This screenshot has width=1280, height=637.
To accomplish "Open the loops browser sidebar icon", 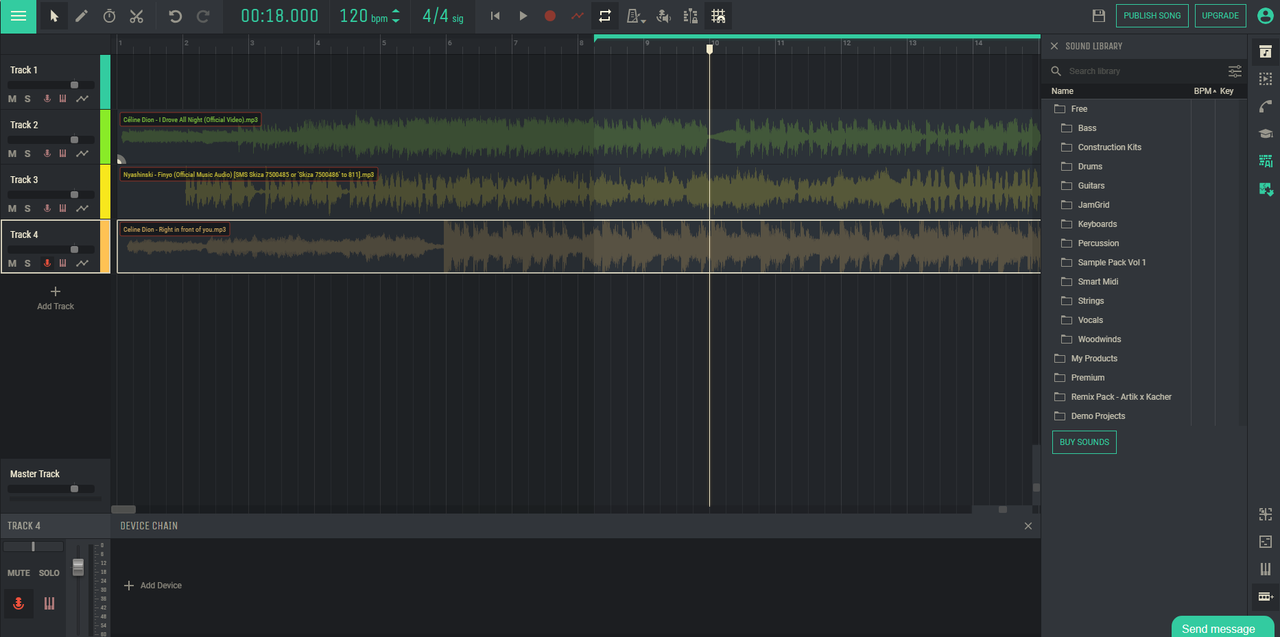I will (x=1265, y=79).
